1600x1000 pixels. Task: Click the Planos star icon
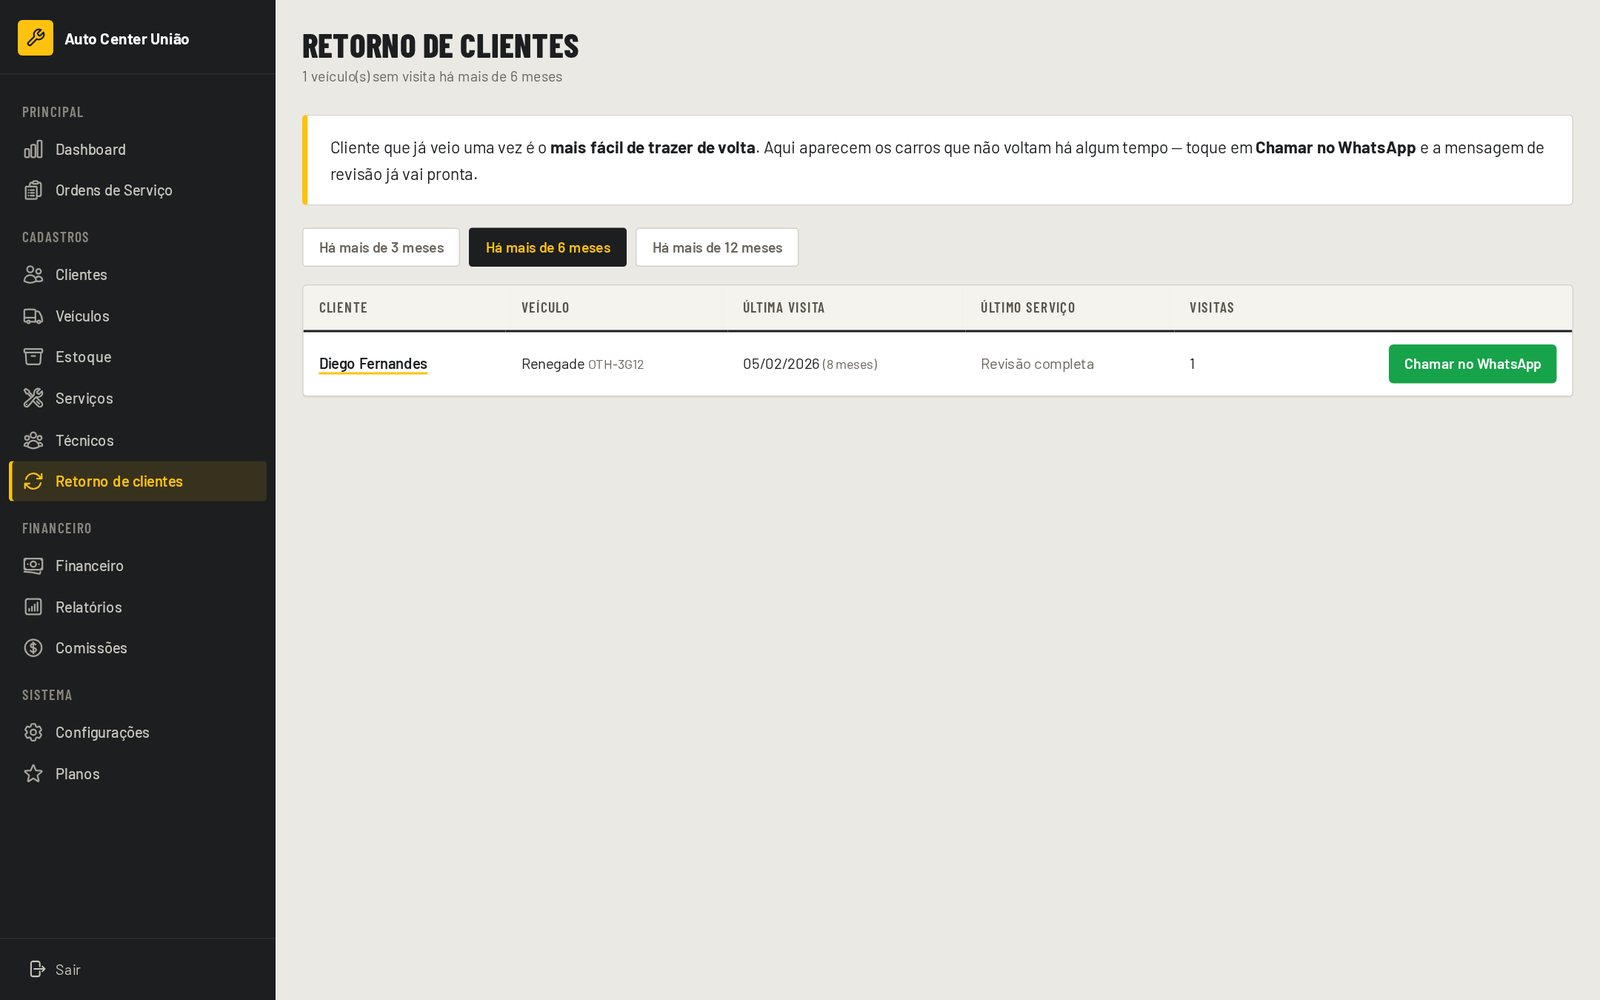click(33, 774)
